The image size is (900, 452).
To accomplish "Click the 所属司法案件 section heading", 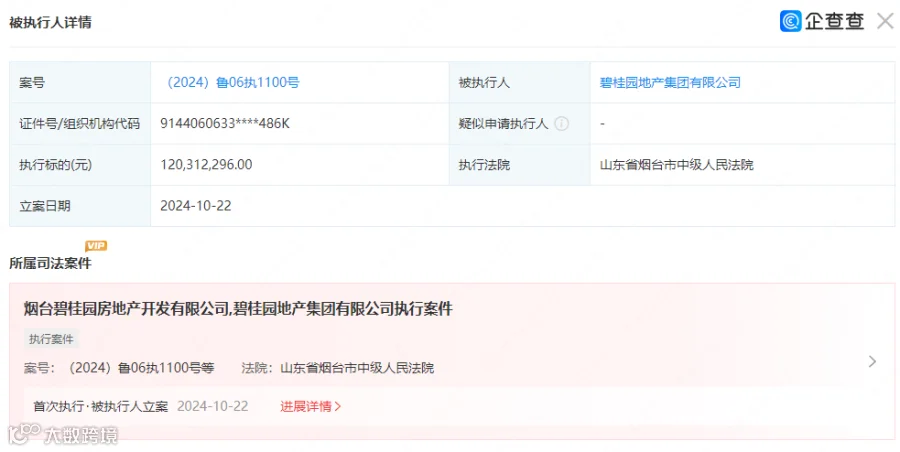I will [51, 263].
